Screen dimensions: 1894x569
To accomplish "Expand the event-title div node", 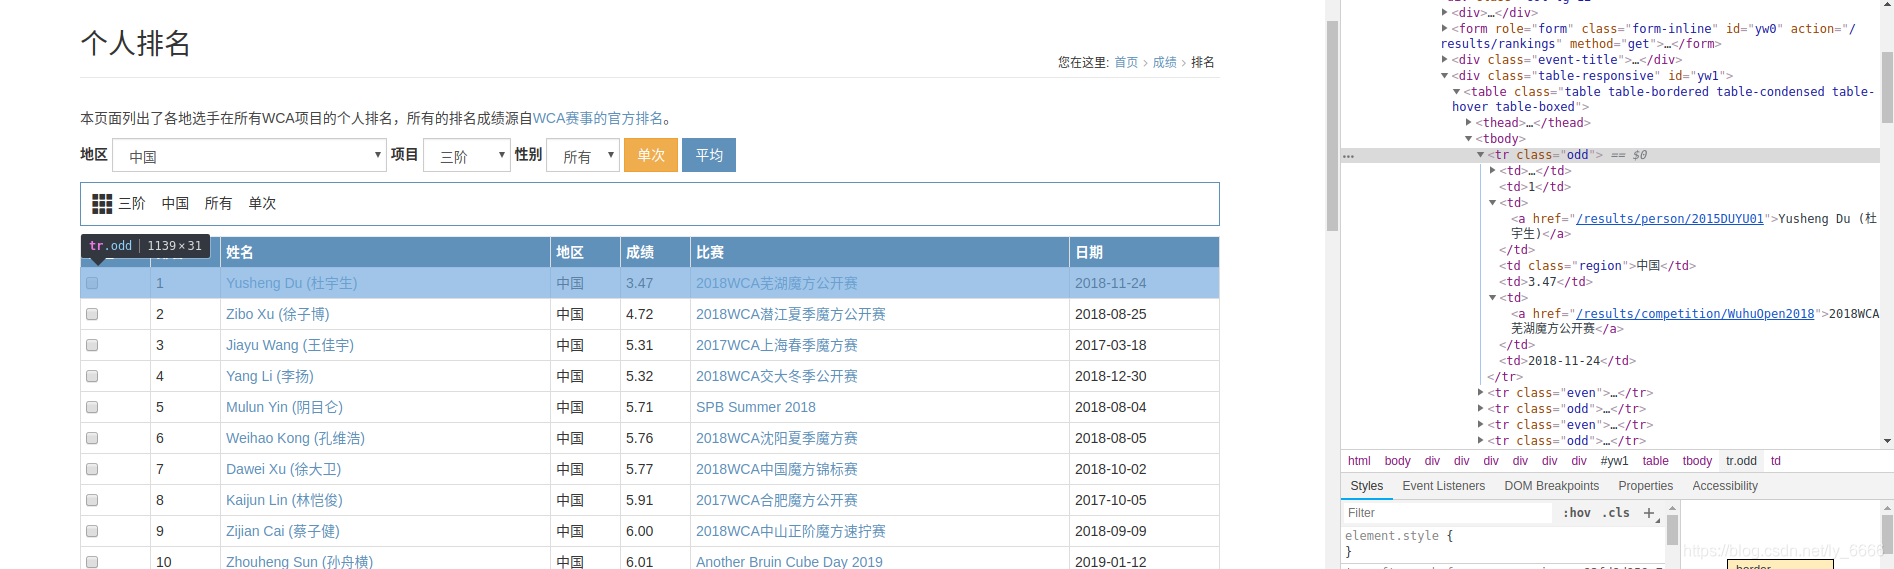I will (x=1445, y=60).
